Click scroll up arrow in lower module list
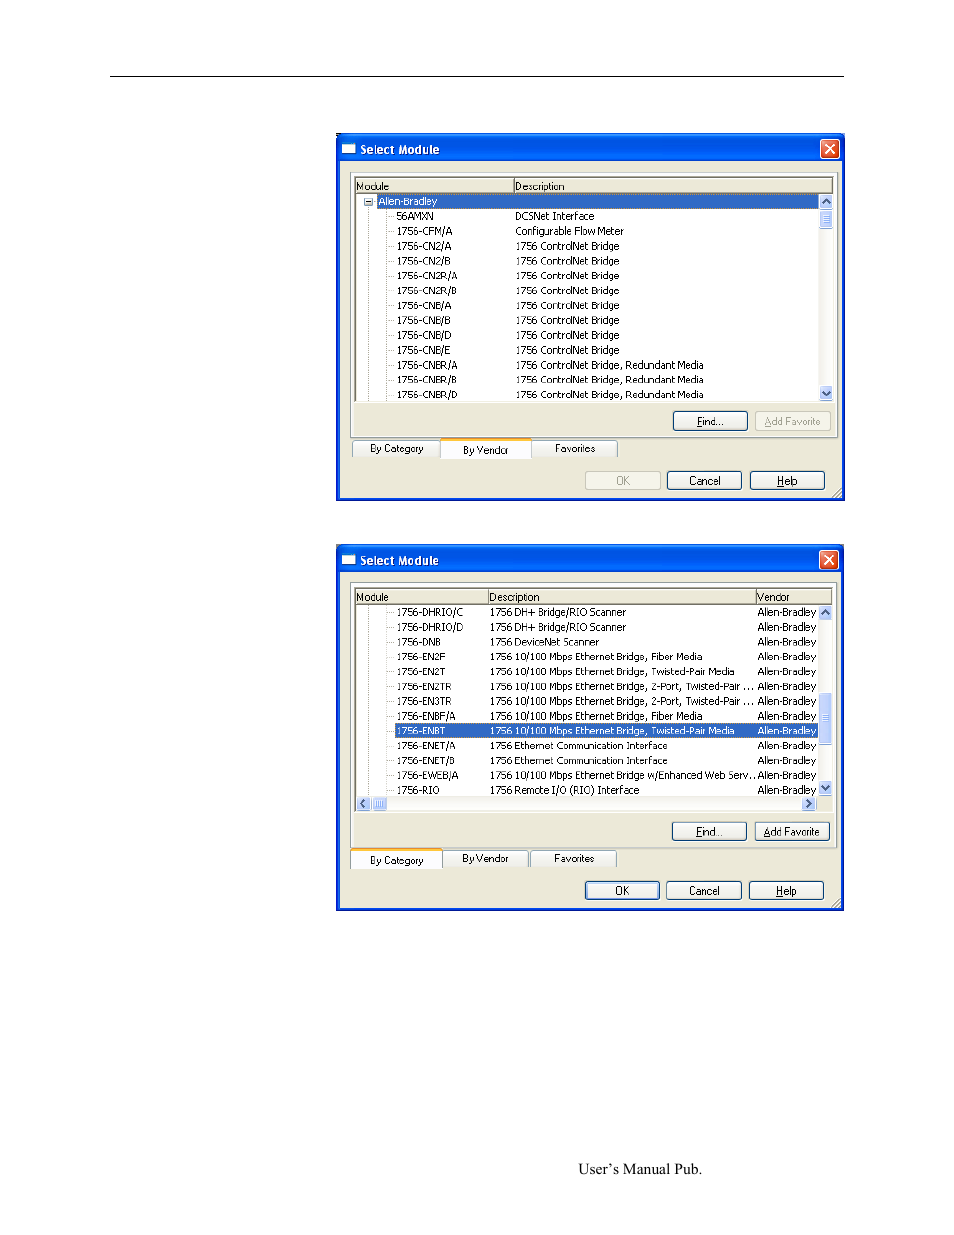This screenshot has width=954, height=1235. click(x=825, y=613)
